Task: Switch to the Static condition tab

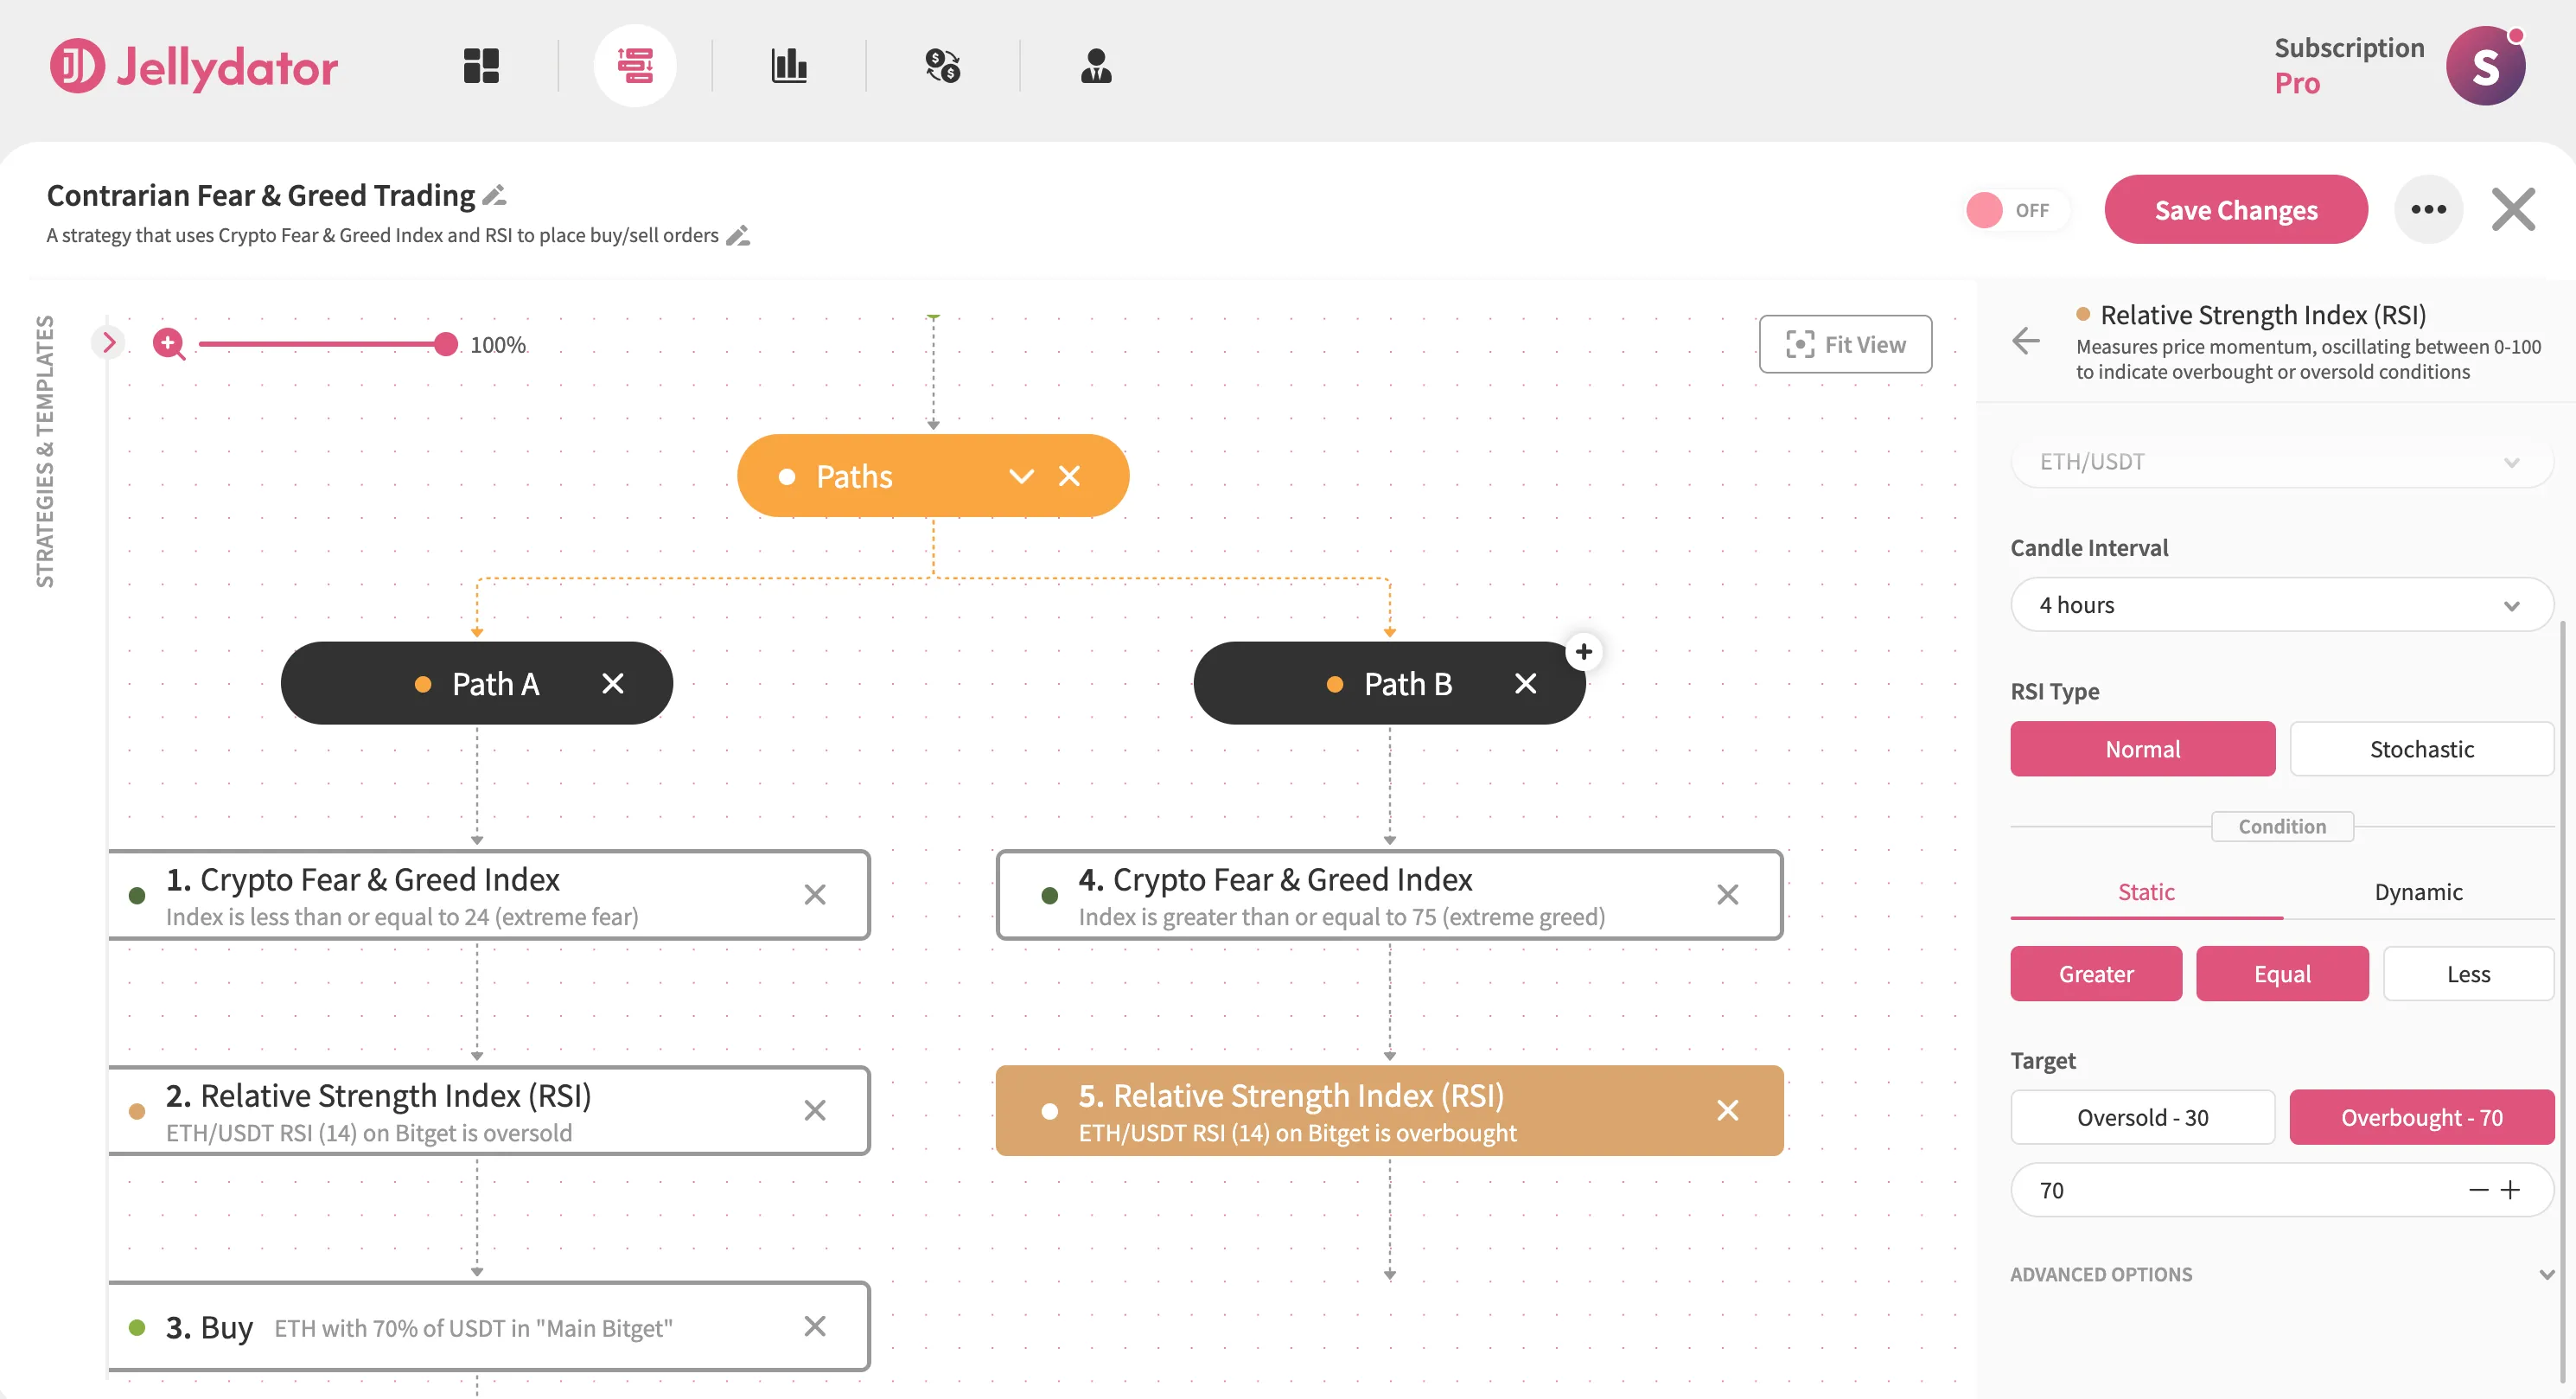Action: (x=2146, y=892)
